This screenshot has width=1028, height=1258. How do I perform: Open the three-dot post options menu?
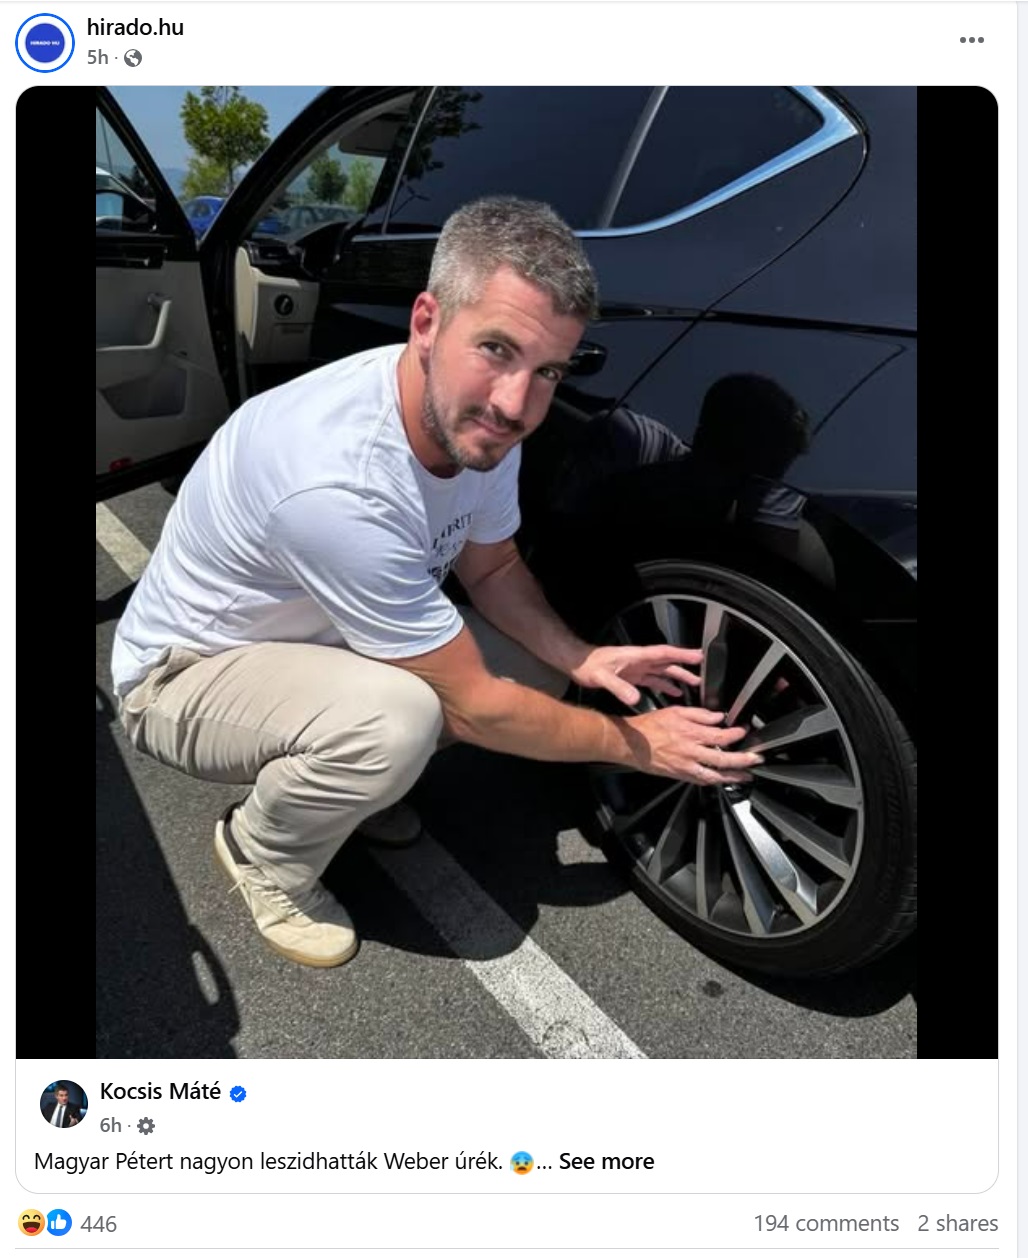(x=972, y=40)
